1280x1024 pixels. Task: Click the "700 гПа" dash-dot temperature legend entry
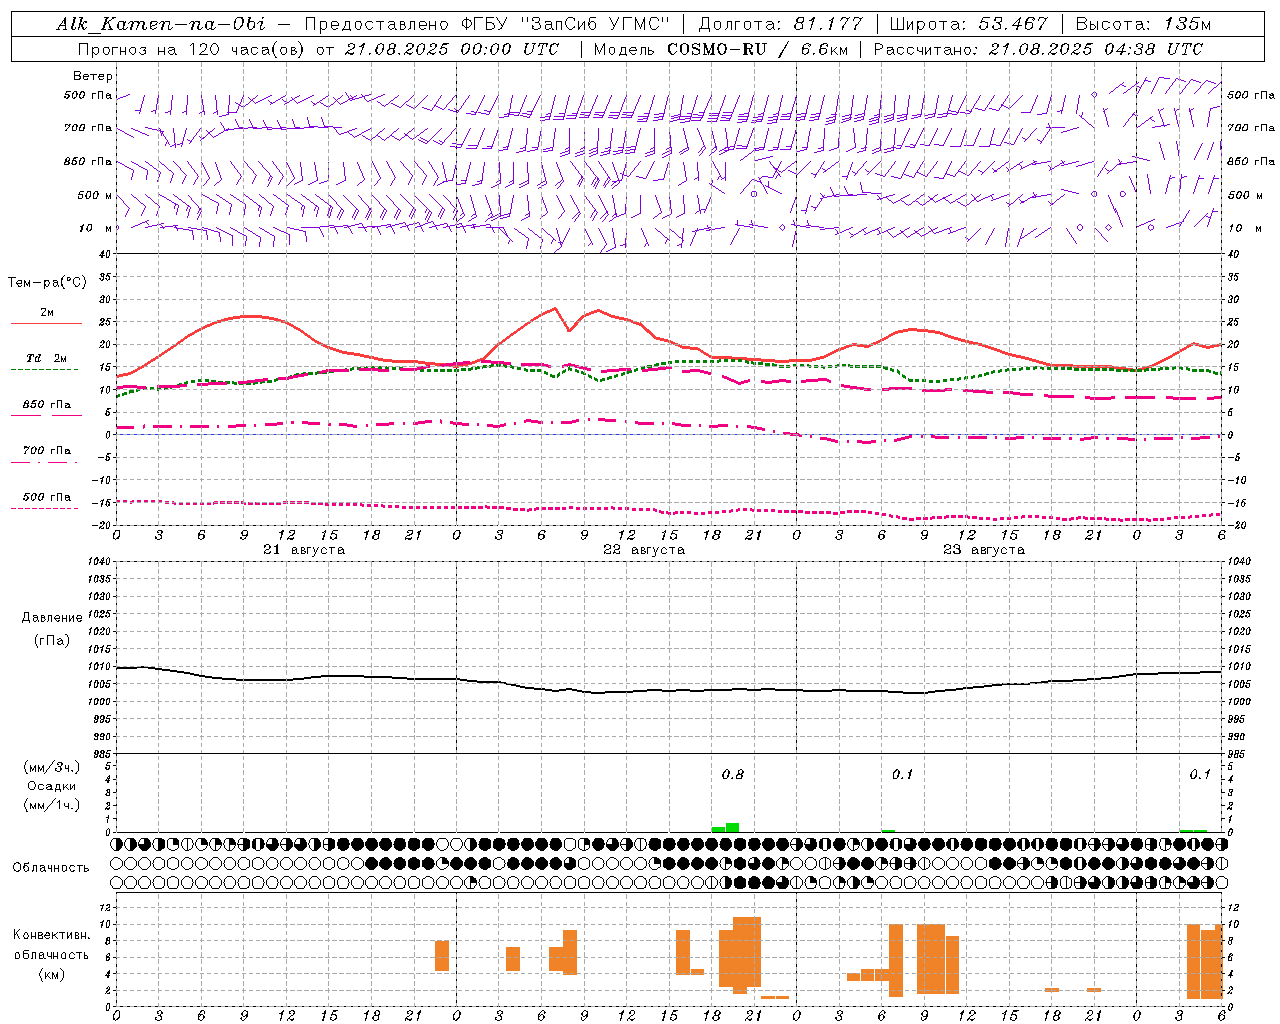click(46, 455)
